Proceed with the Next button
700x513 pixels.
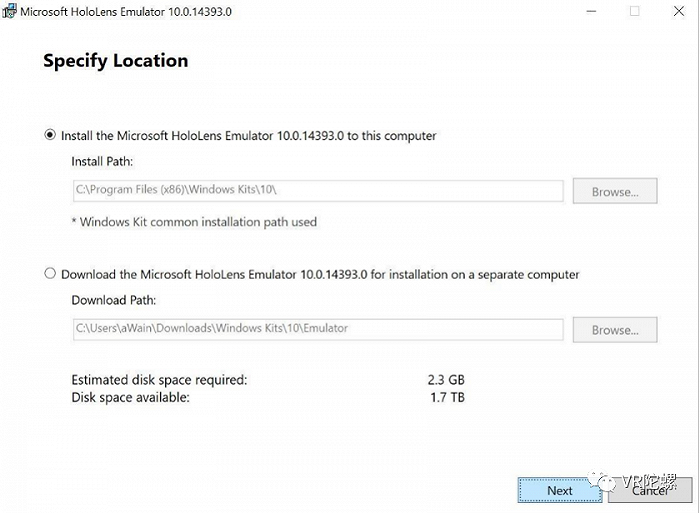(560, 490)
